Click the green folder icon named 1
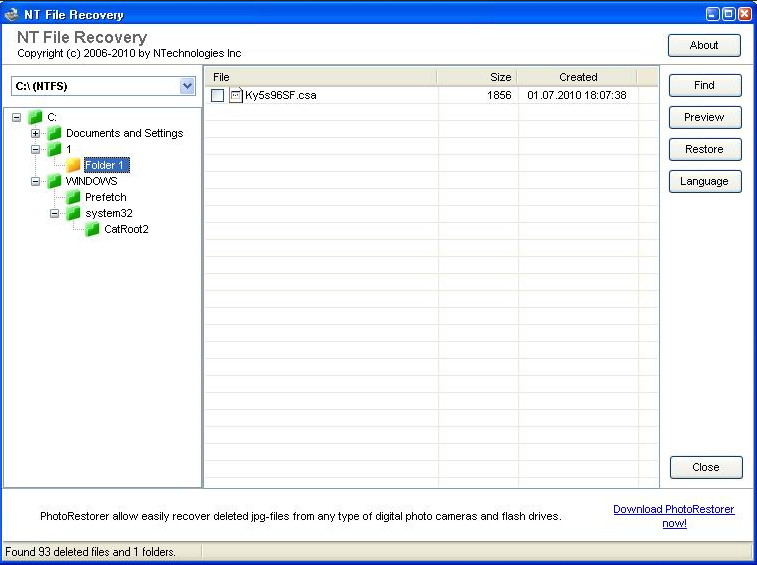This screenshot has height=565, width=757. click(x=54, y=149)
